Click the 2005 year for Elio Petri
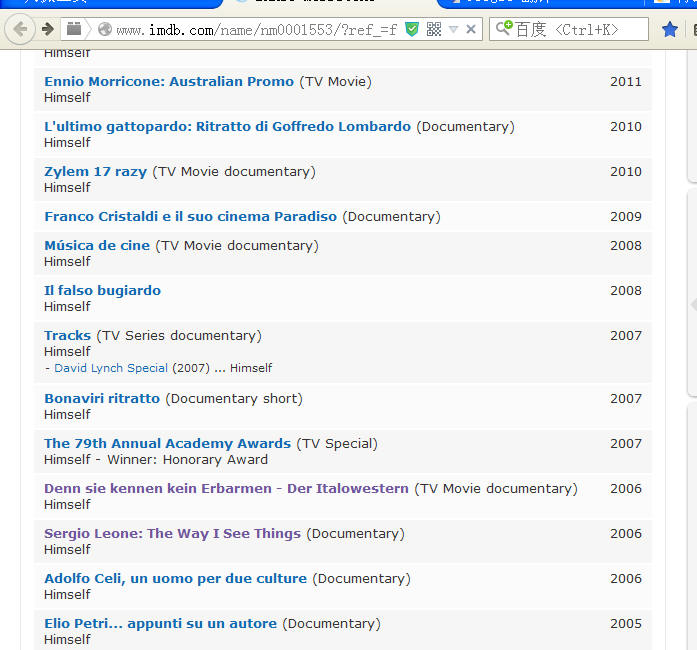The height and width of the screenshot is (650, 697). (626, 624)
